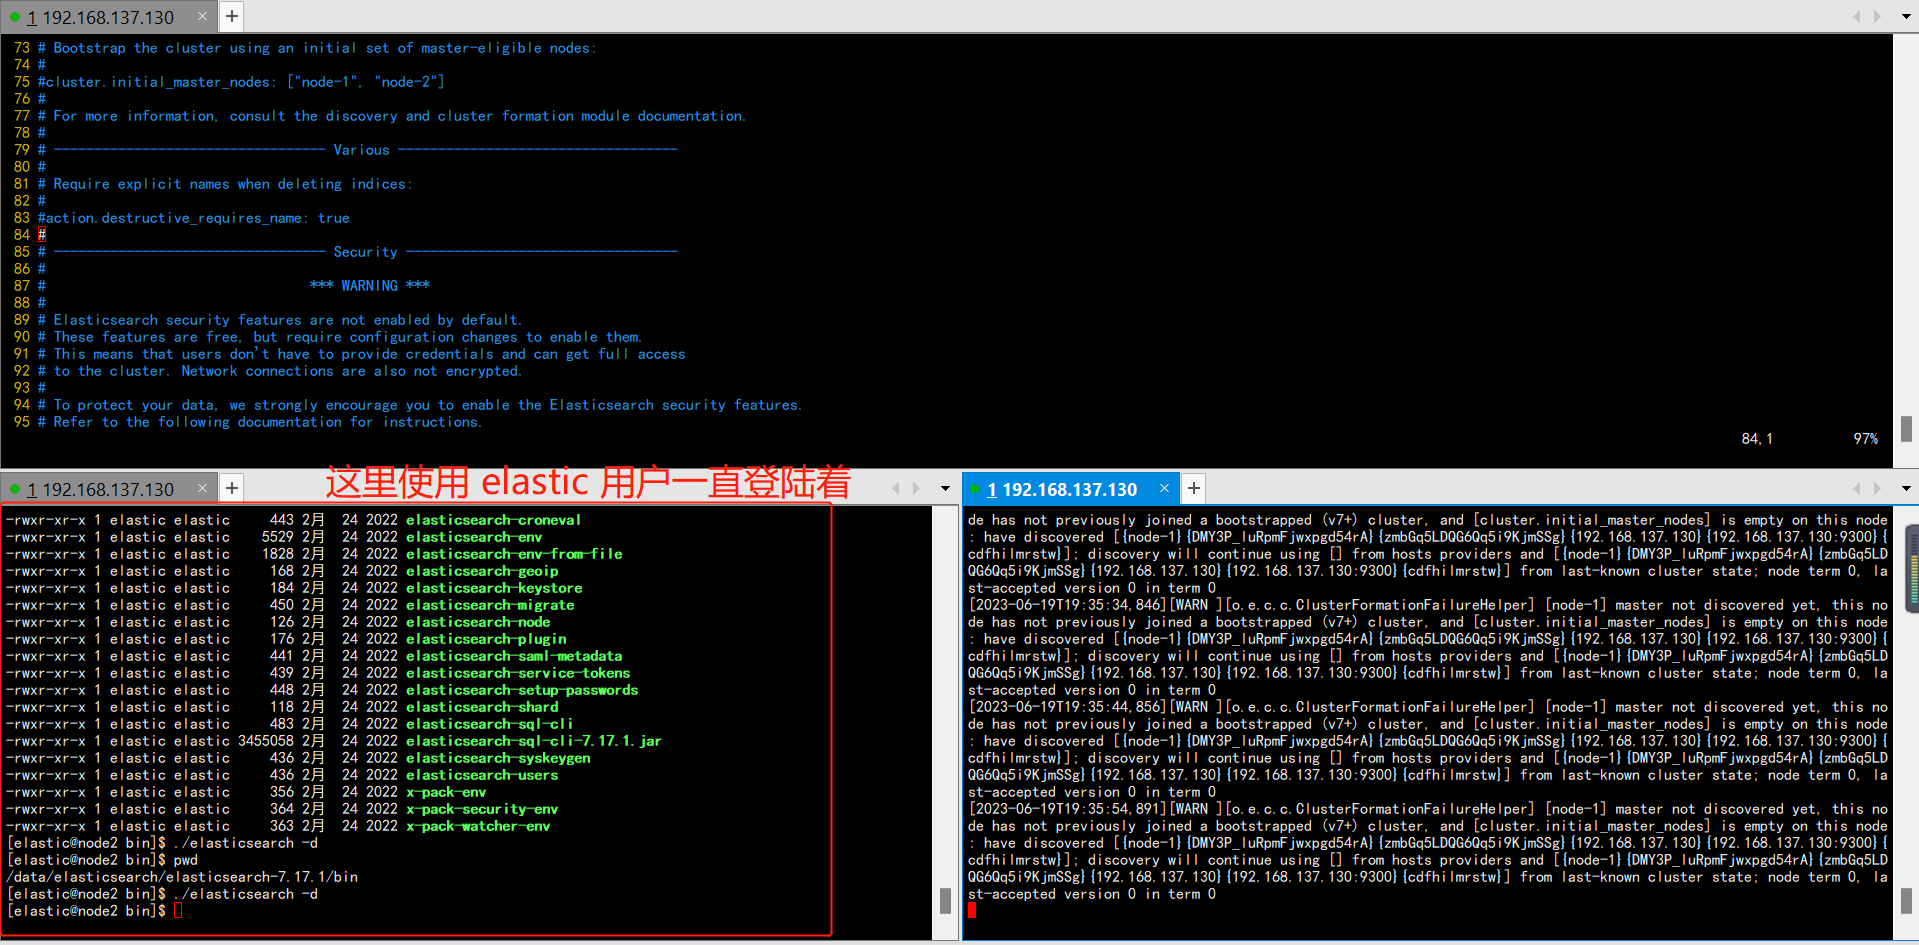1919x945 pixels.
Task: Click the top pane vertical scrollbar thumb
Action: click(1906, 428)
